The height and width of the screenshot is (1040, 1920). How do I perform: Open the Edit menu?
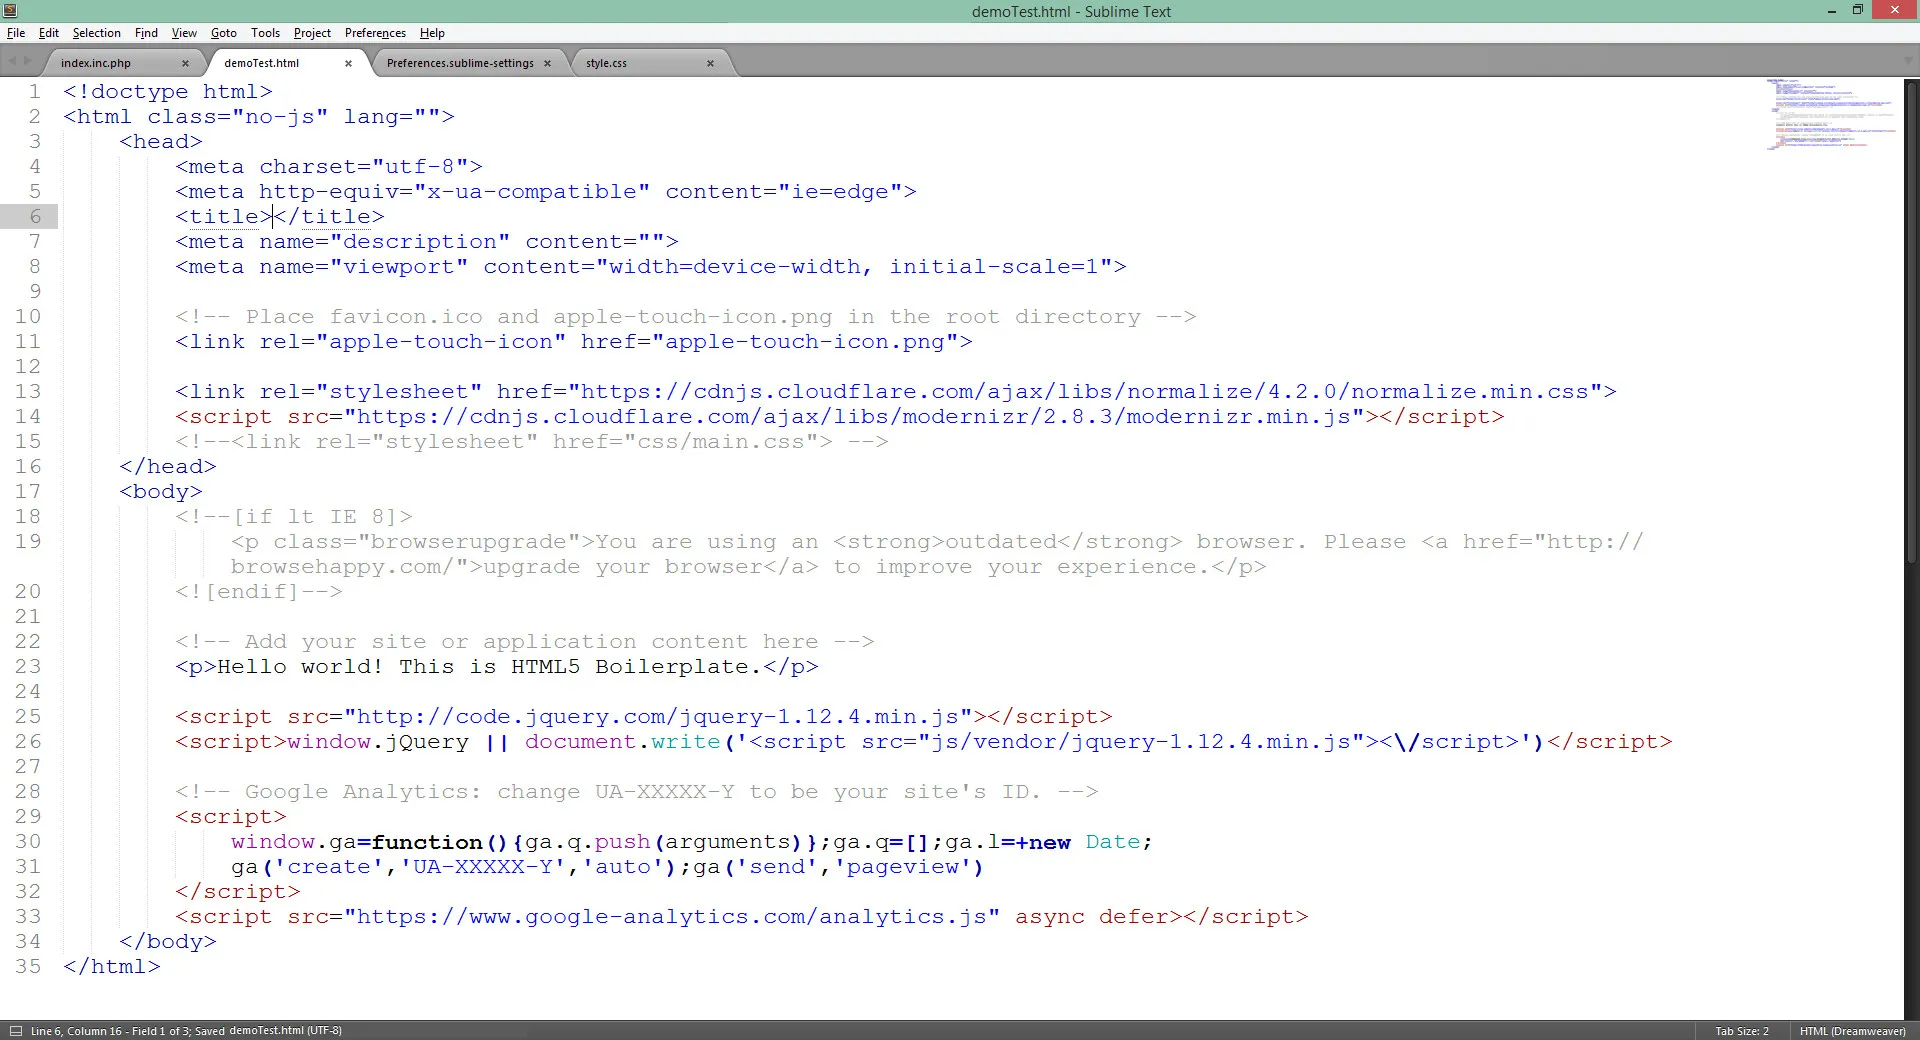point(49,33)
